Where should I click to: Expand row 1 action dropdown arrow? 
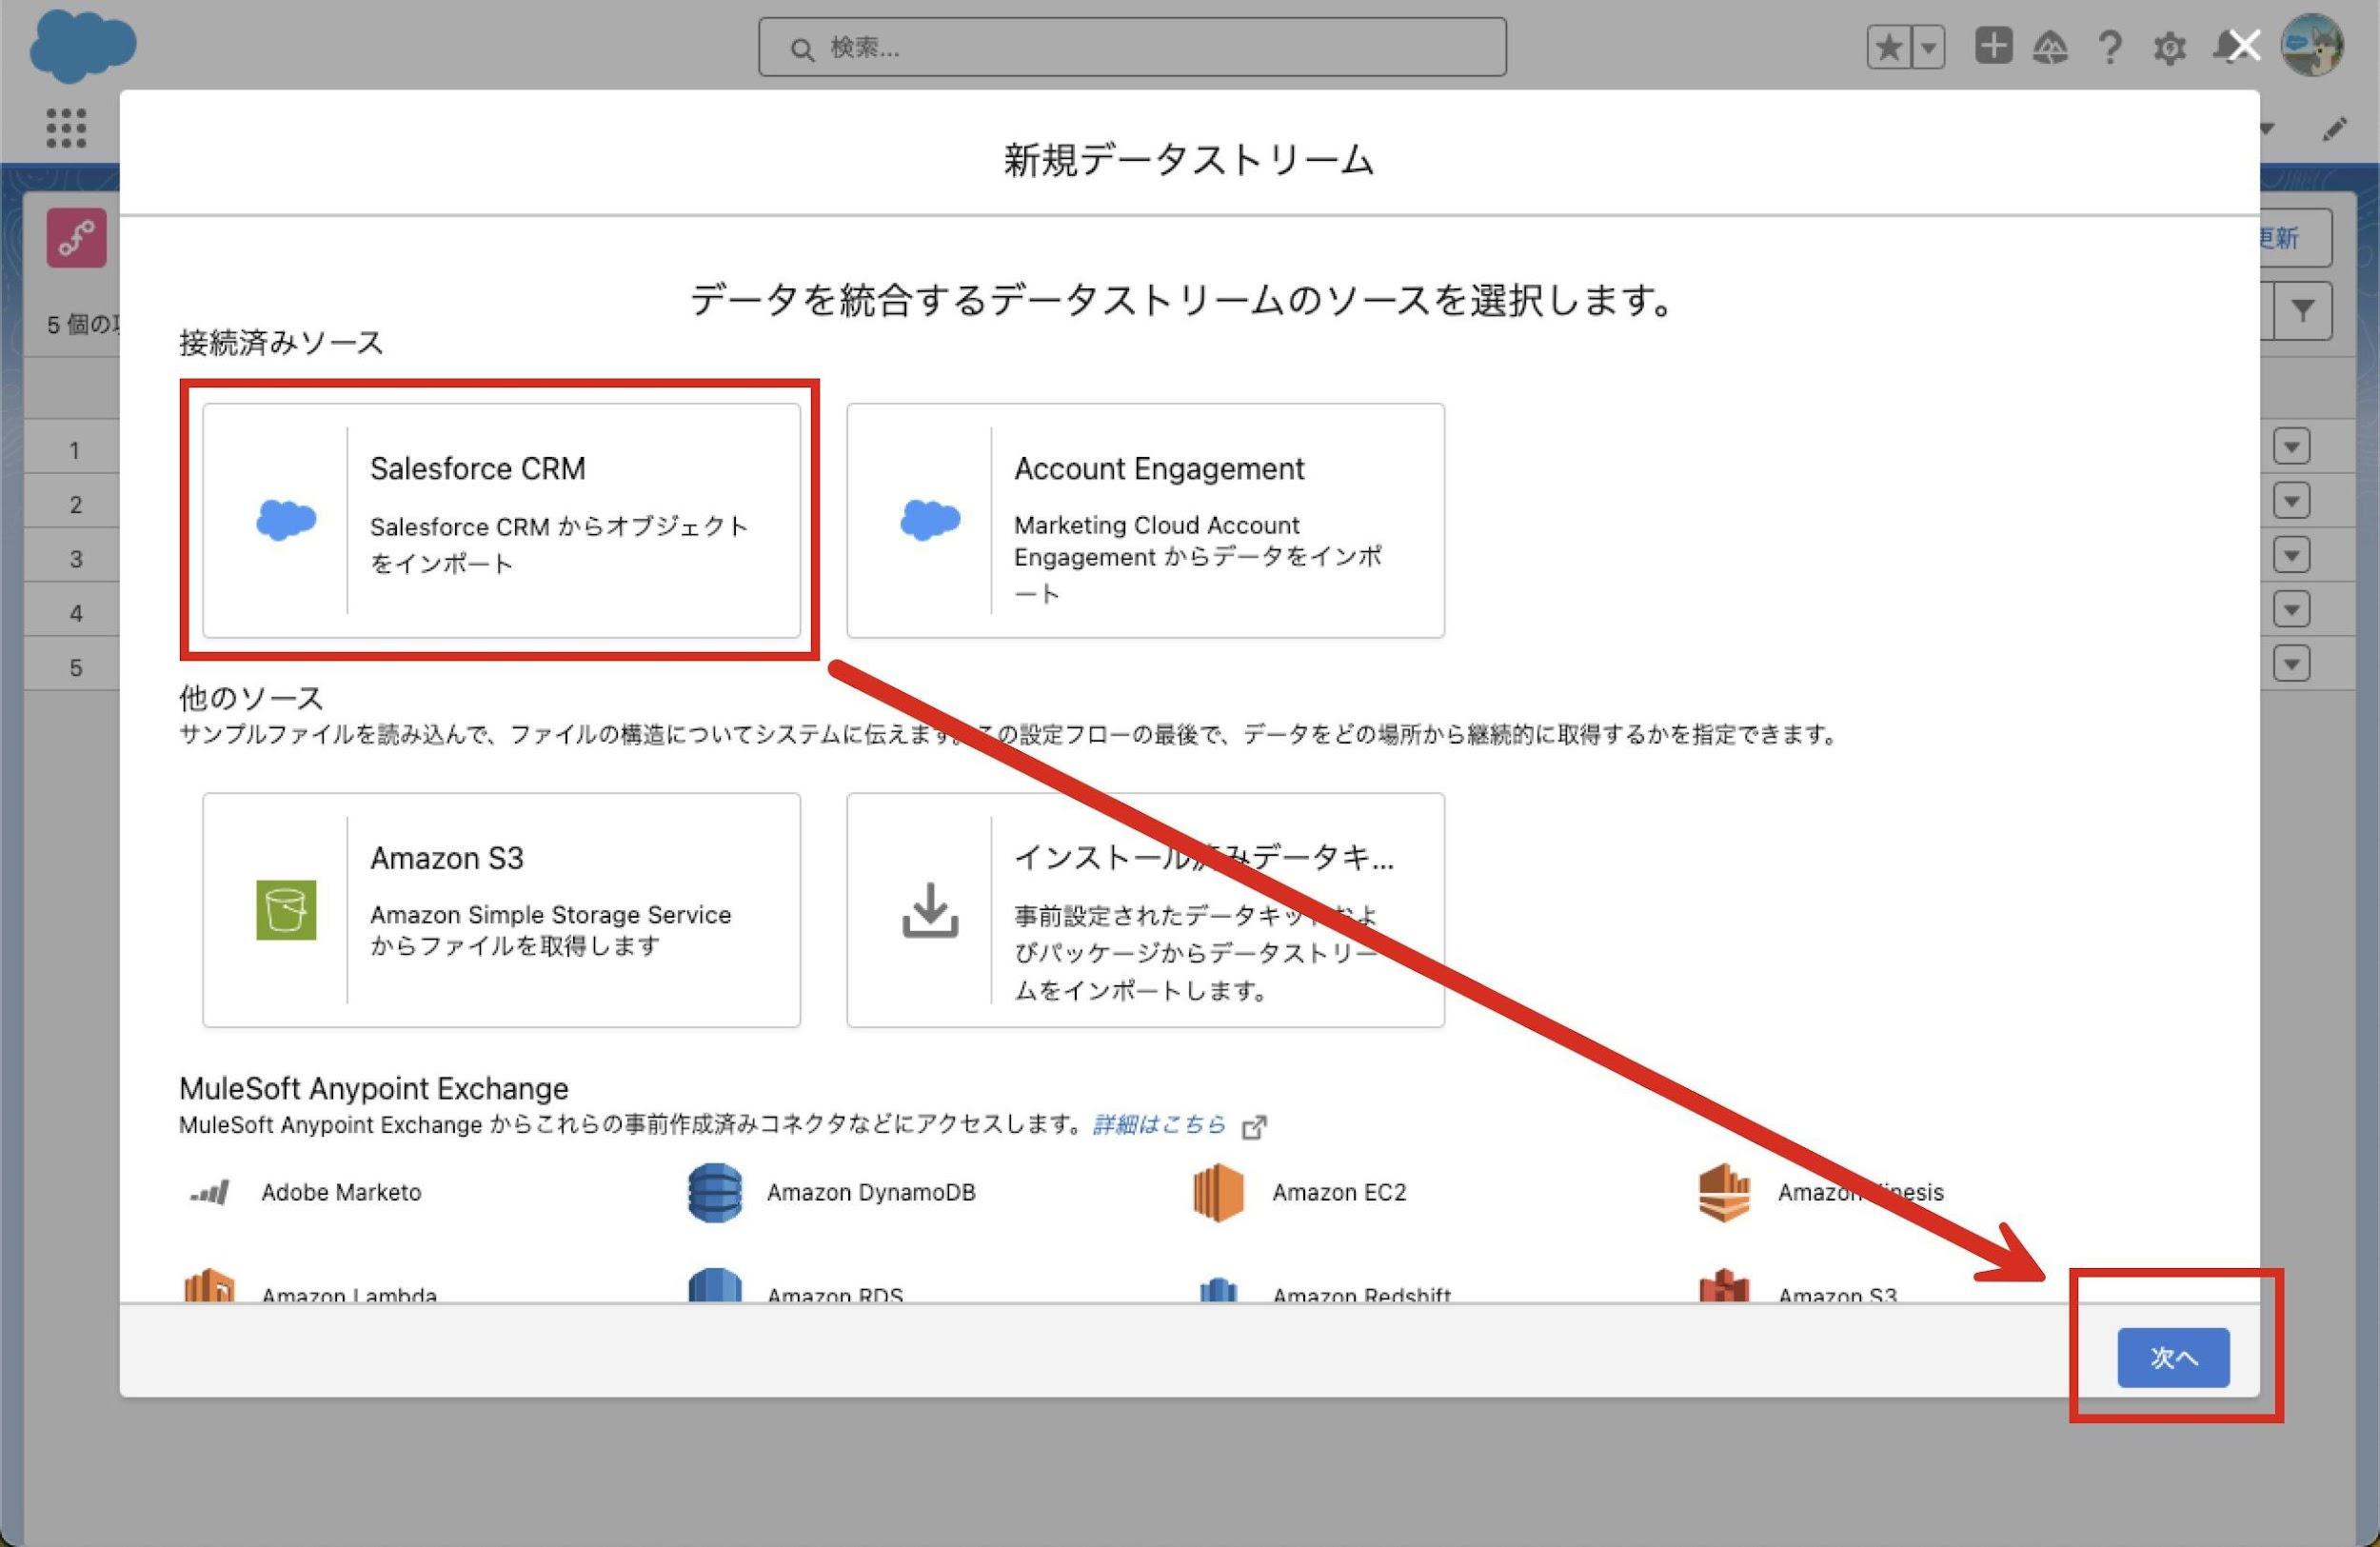pyautogui.click(x=2291, y=446)
